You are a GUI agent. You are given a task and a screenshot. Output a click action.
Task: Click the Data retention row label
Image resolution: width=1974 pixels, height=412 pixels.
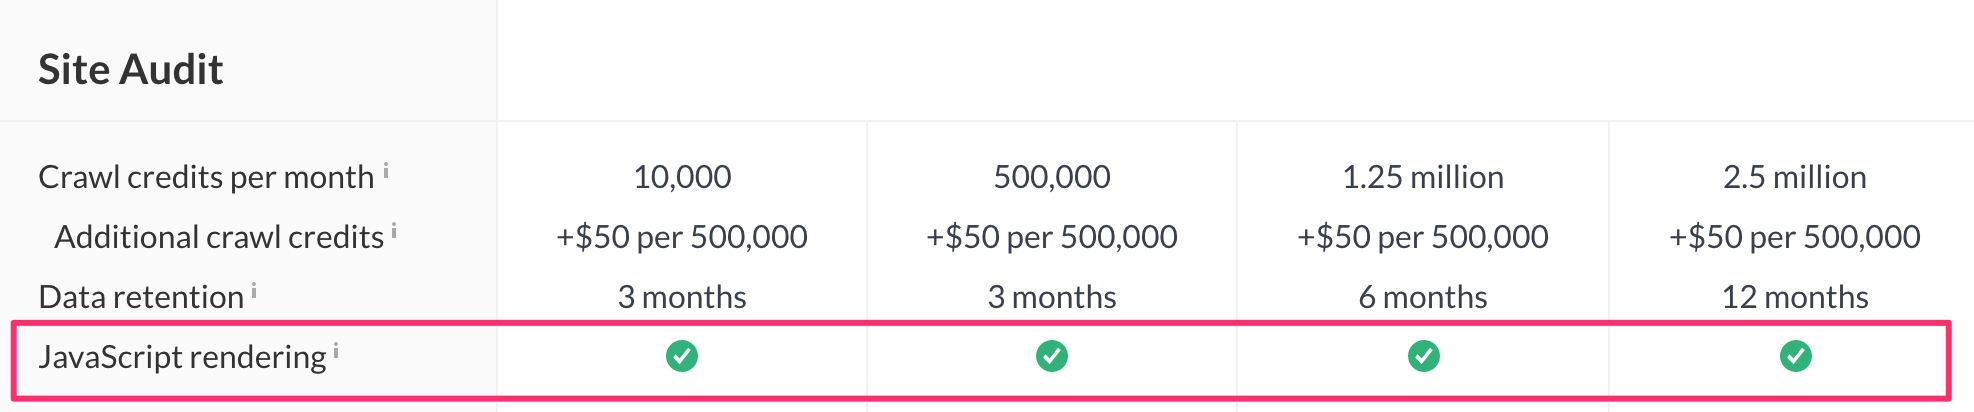(141, 297)
